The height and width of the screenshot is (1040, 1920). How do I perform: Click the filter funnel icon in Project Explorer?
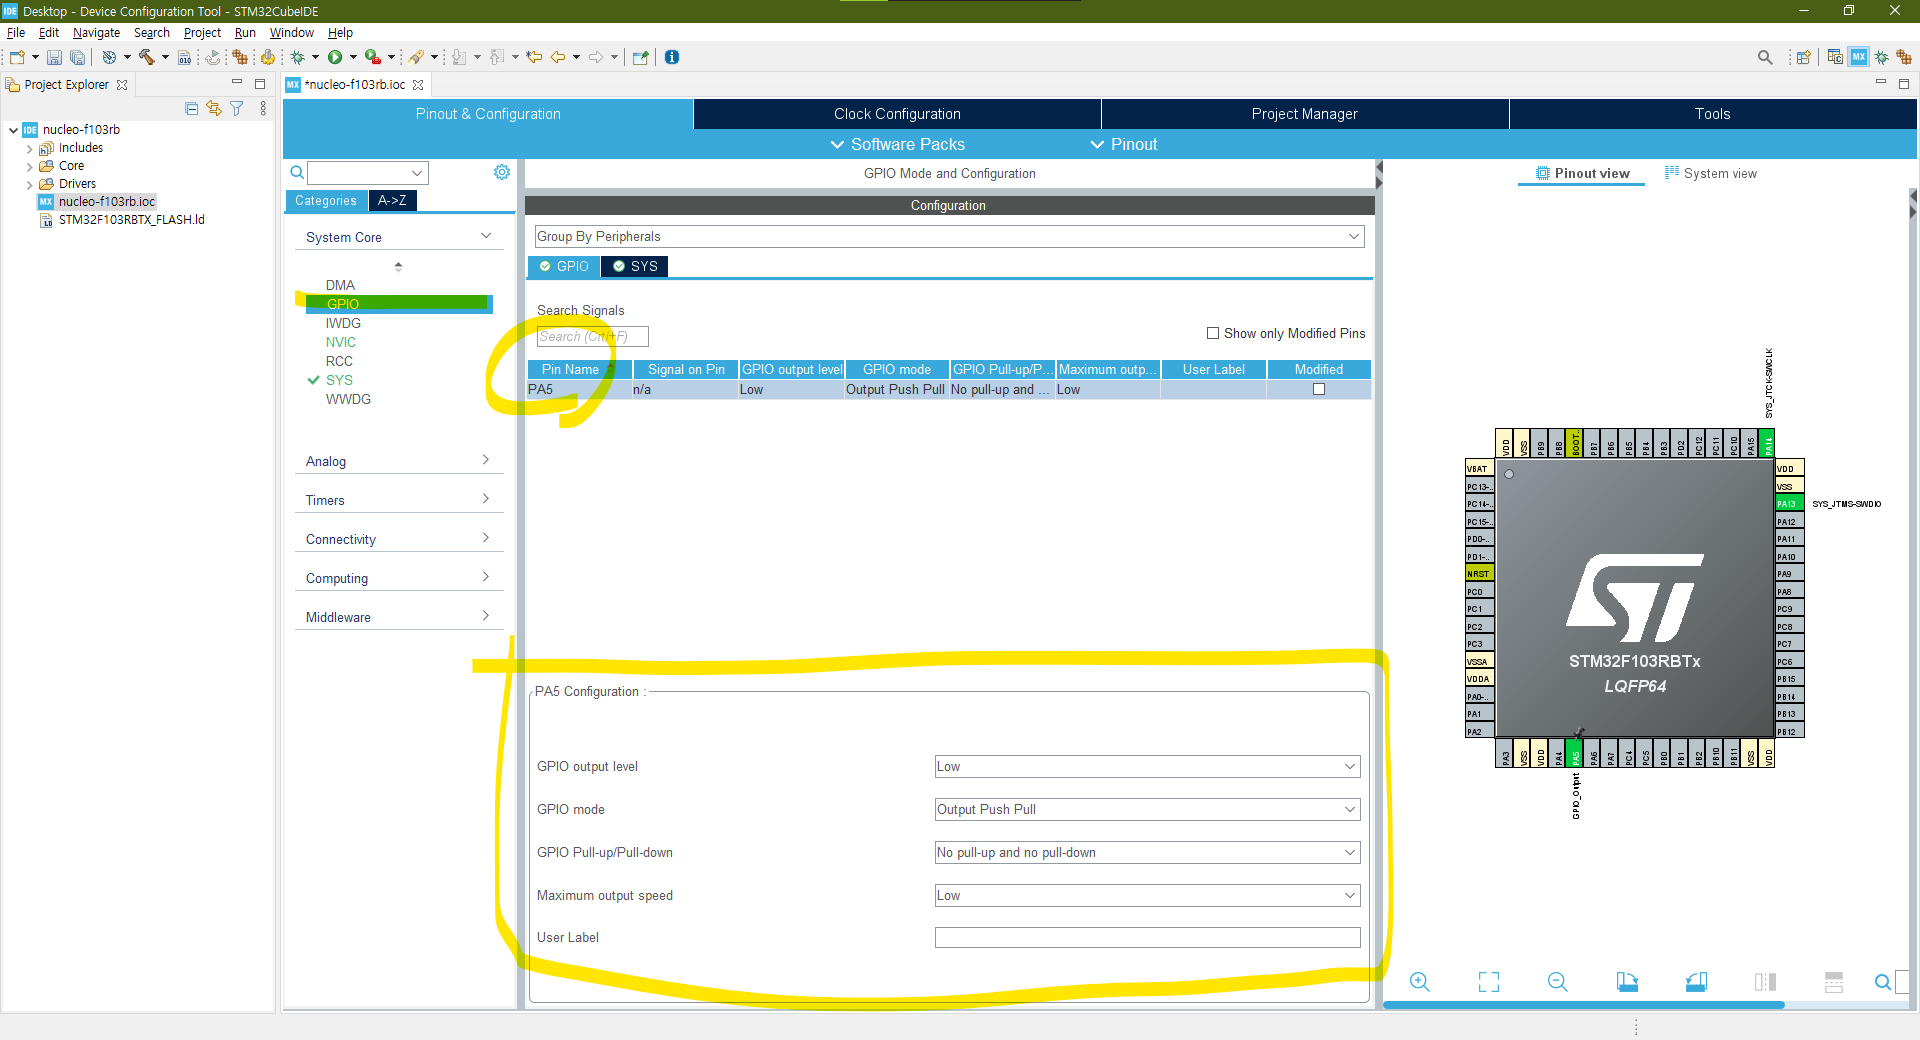237,108
